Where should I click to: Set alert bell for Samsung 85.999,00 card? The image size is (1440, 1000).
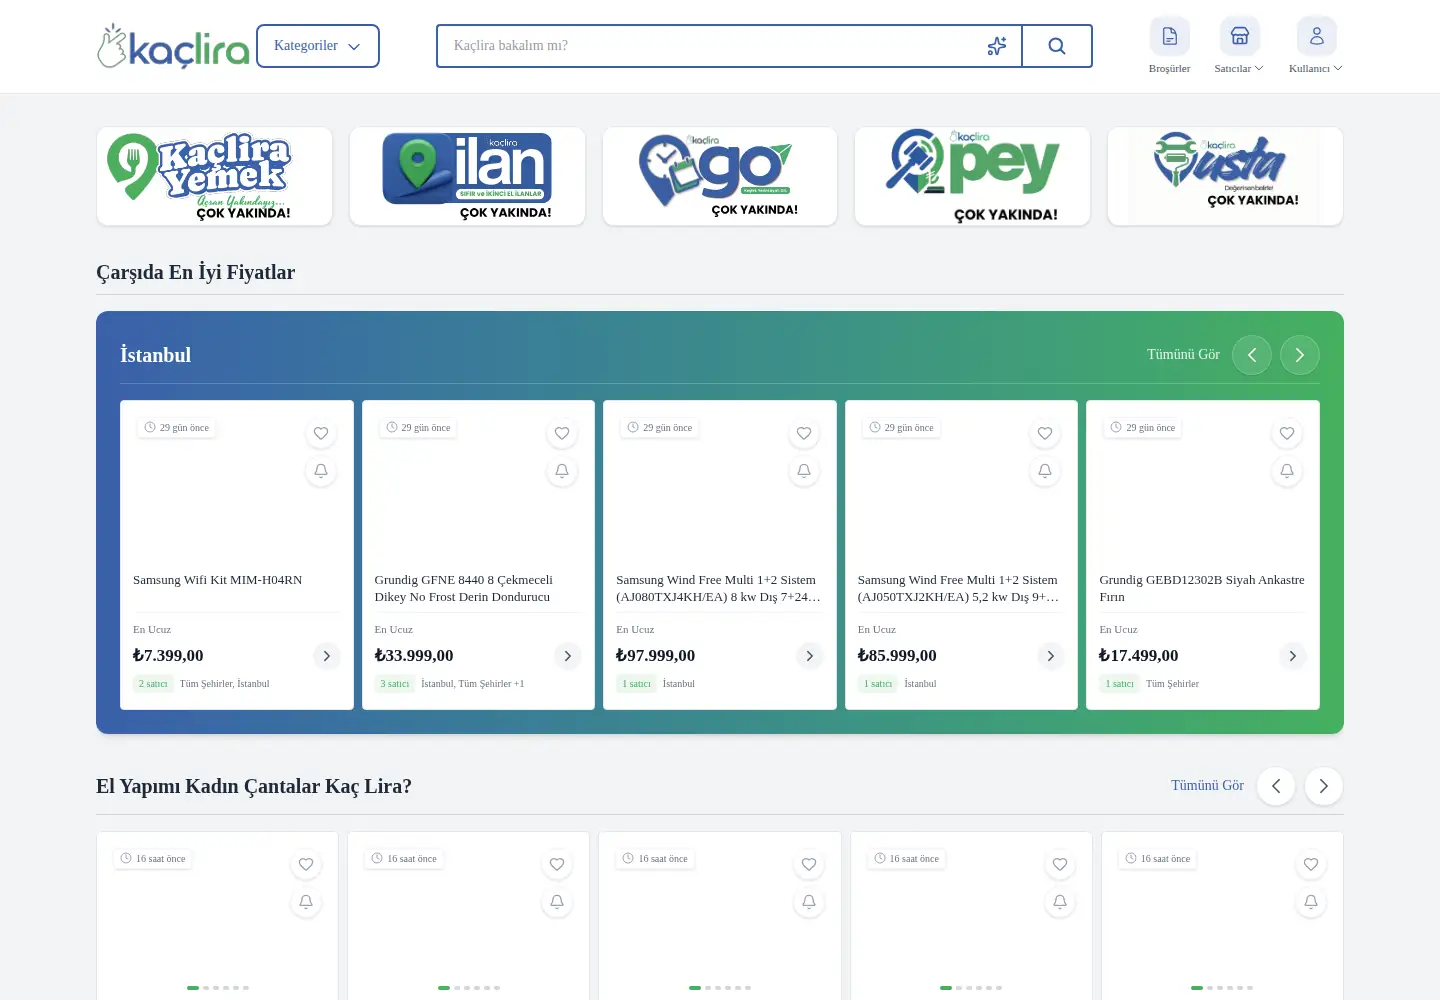1045,471
